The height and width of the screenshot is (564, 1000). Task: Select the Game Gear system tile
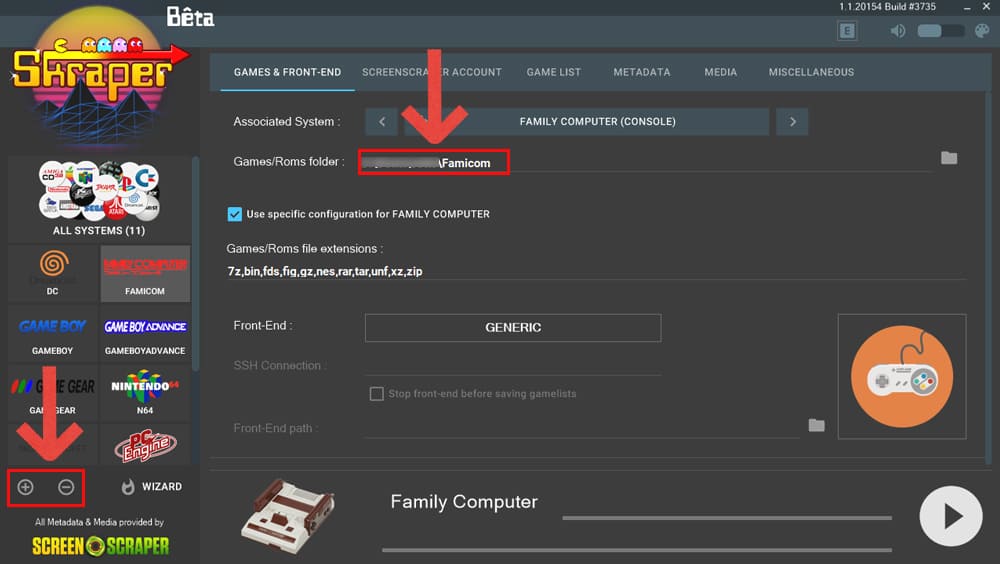(53, 394)
